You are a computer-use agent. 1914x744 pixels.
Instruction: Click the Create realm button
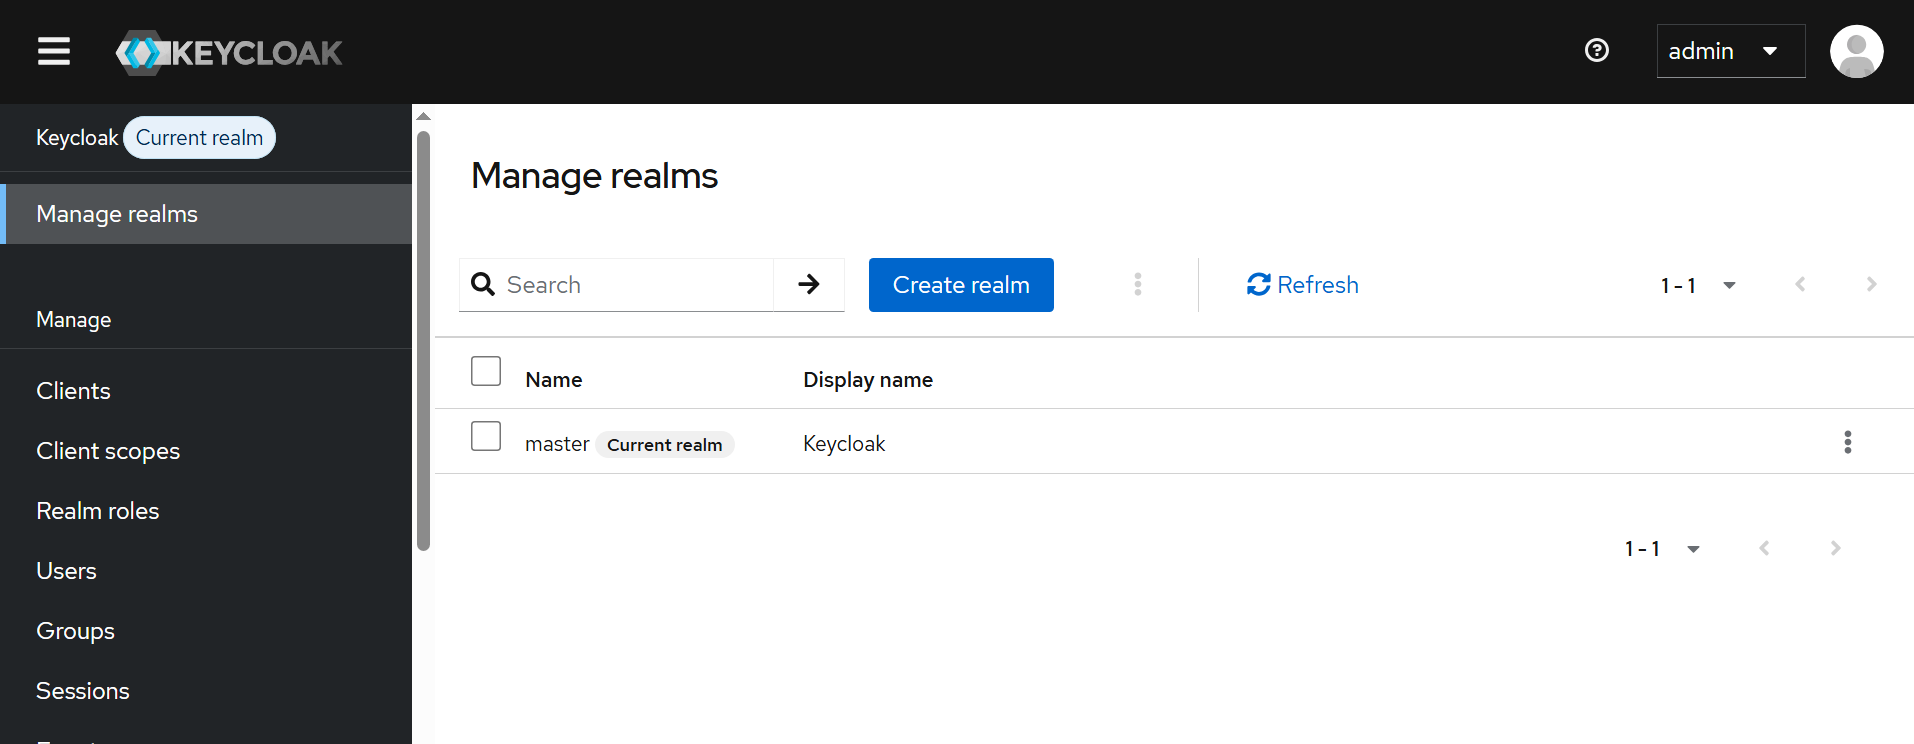point(961,285)
